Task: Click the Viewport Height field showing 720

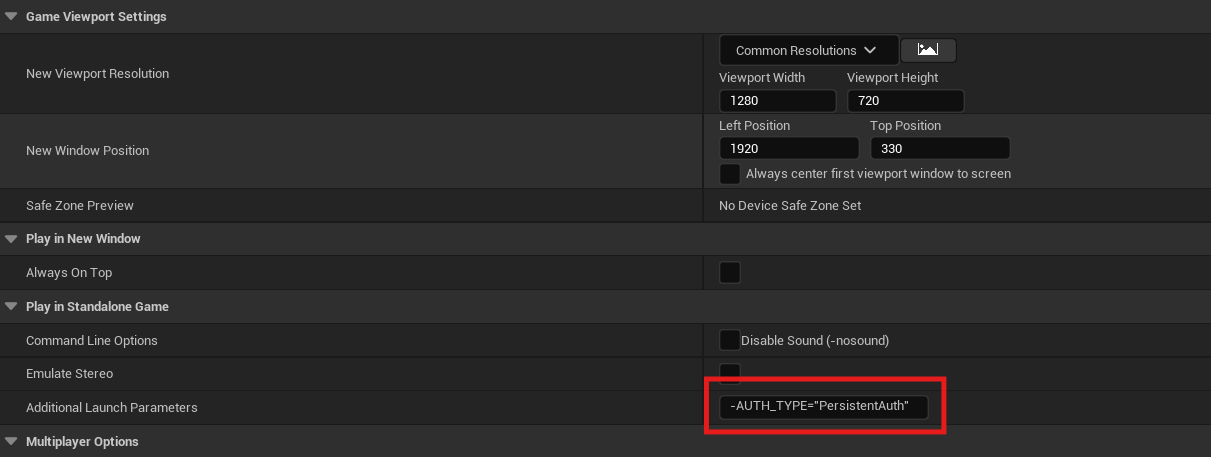Action: [x=905, y=101]
